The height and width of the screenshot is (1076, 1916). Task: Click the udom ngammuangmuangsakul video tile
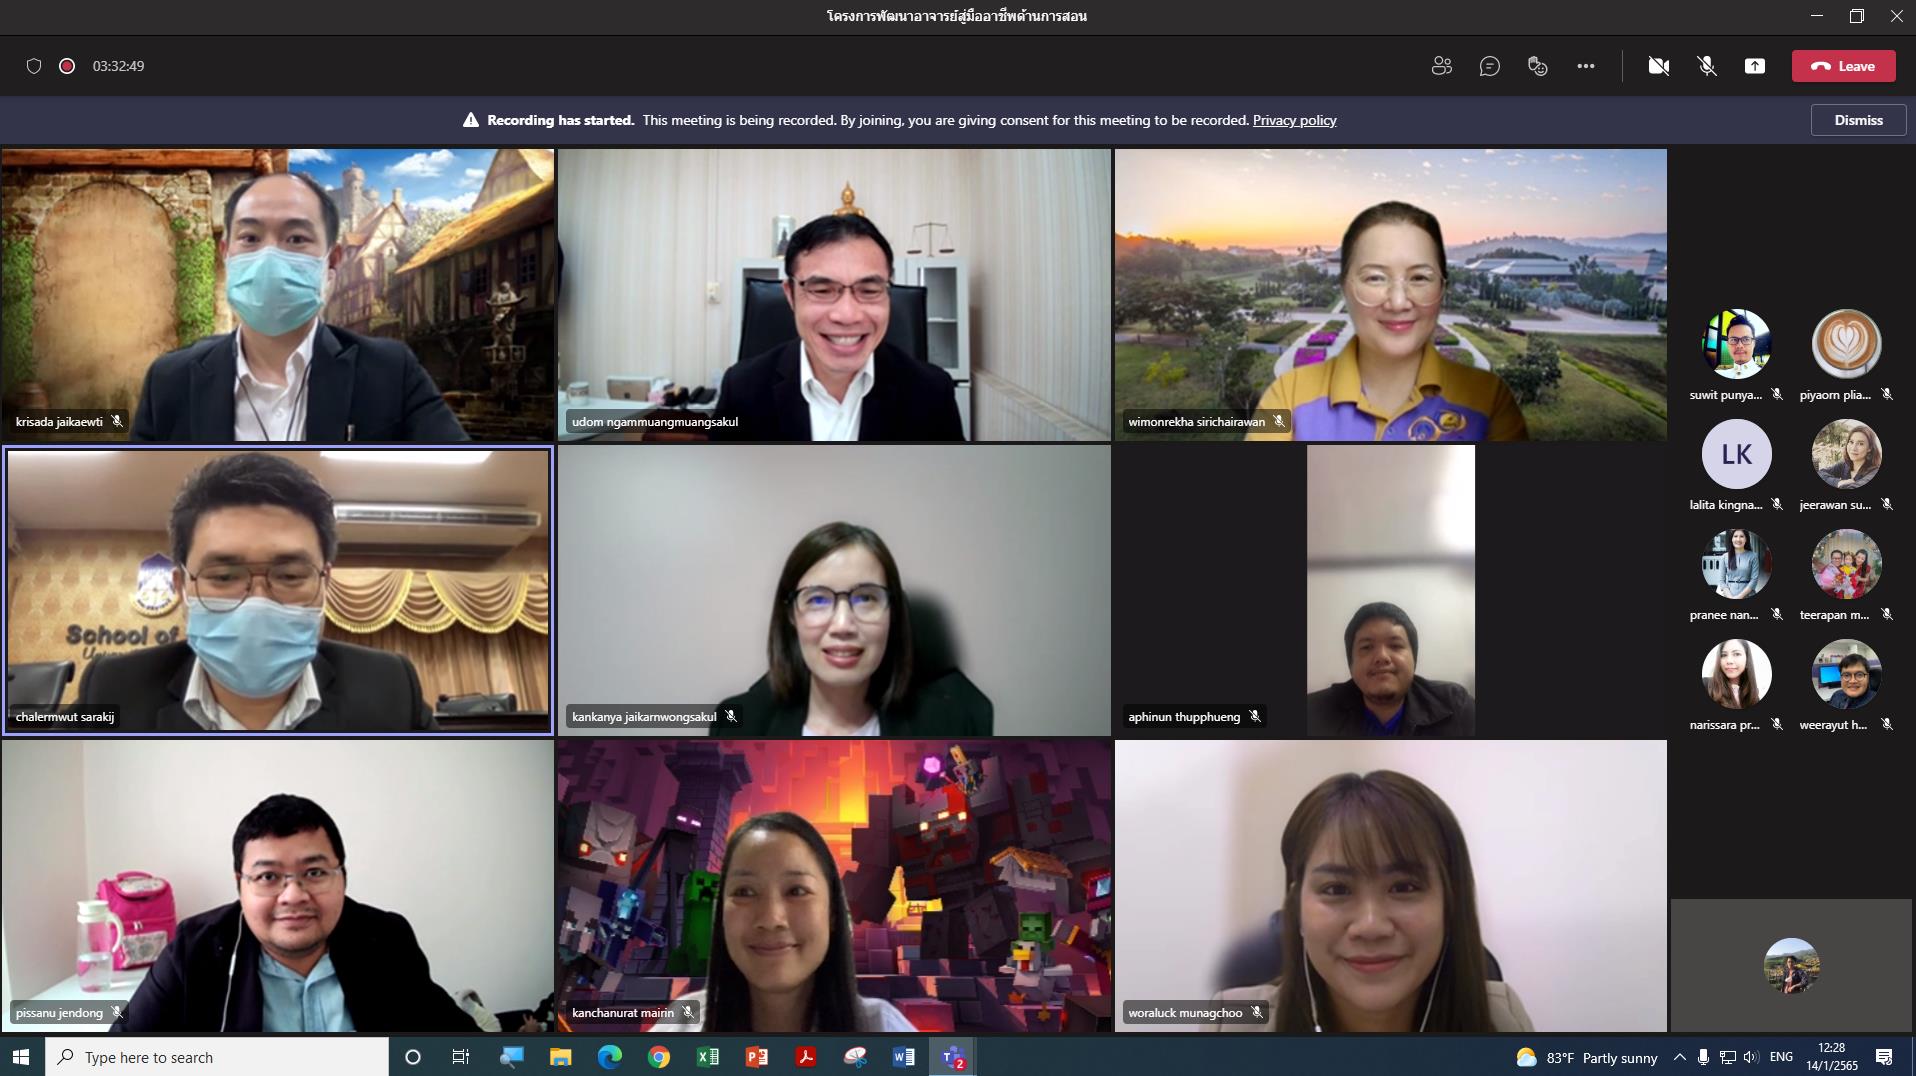pos(834,295)
